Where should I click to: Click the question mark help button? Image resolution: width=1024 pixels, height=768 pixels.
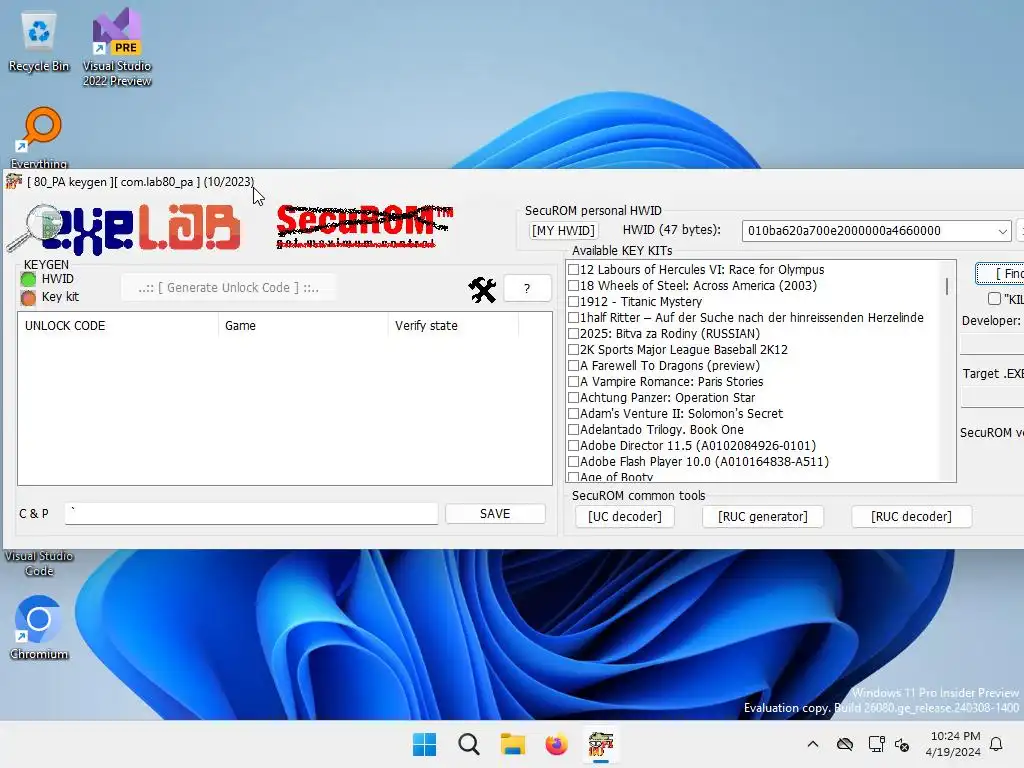[527, 289]
